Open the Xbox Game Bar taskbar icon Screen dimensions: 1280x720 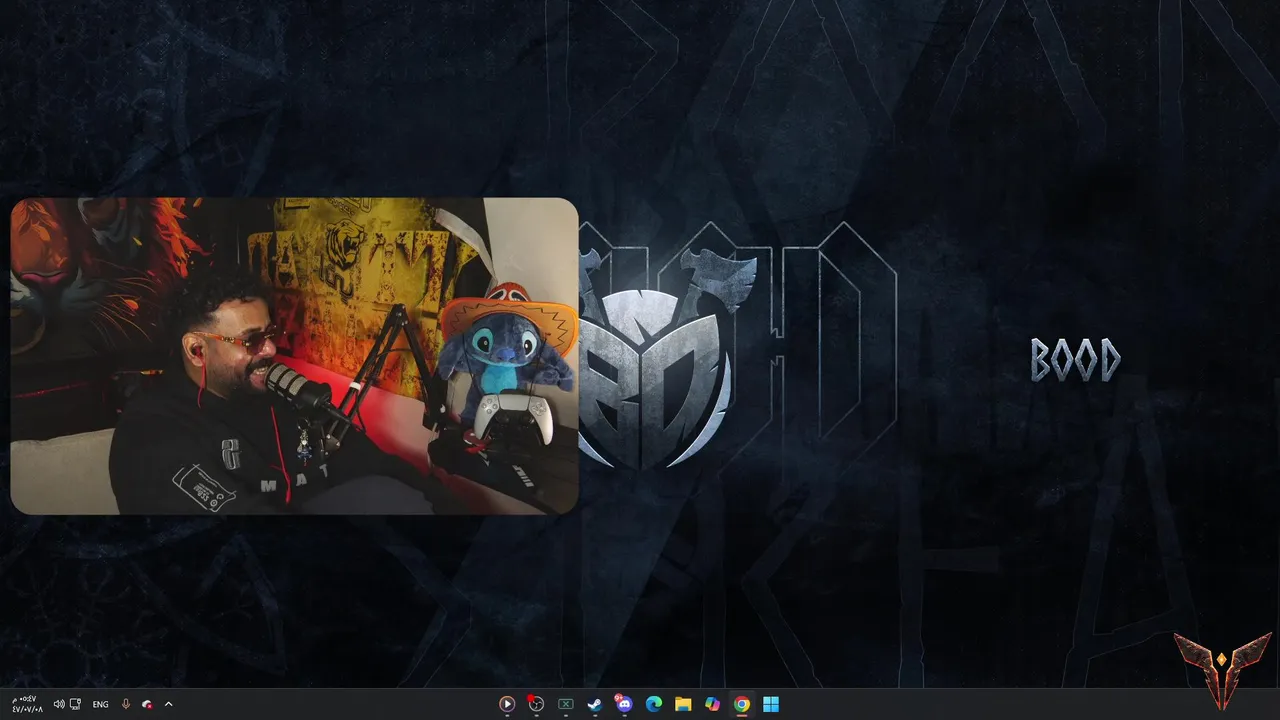(x=566, y=704)
